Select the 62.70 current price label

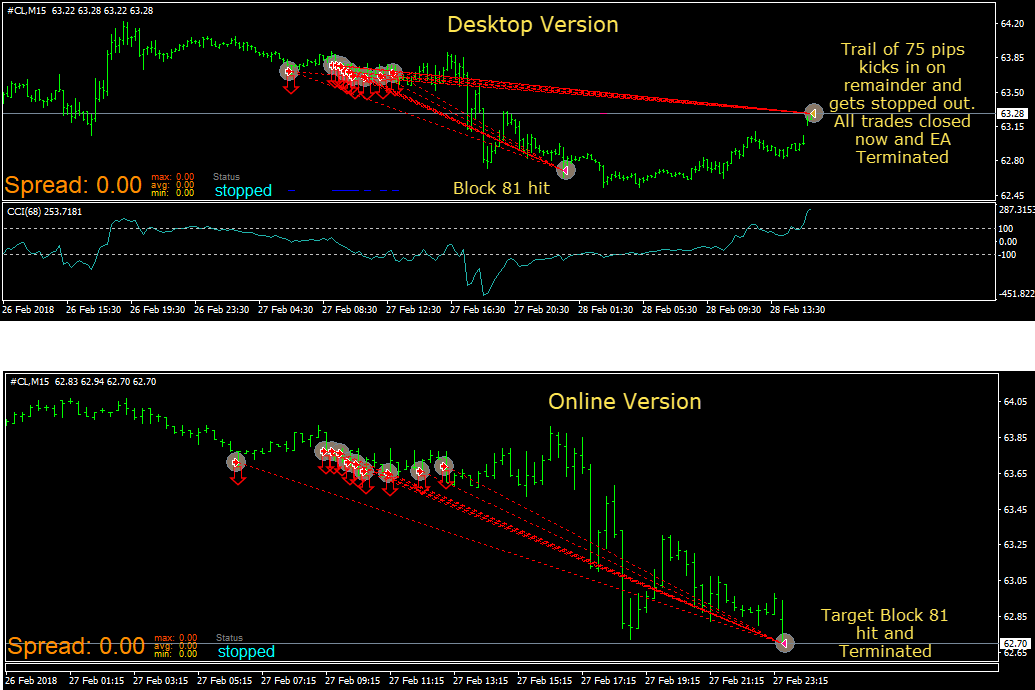click(1015, 643)
